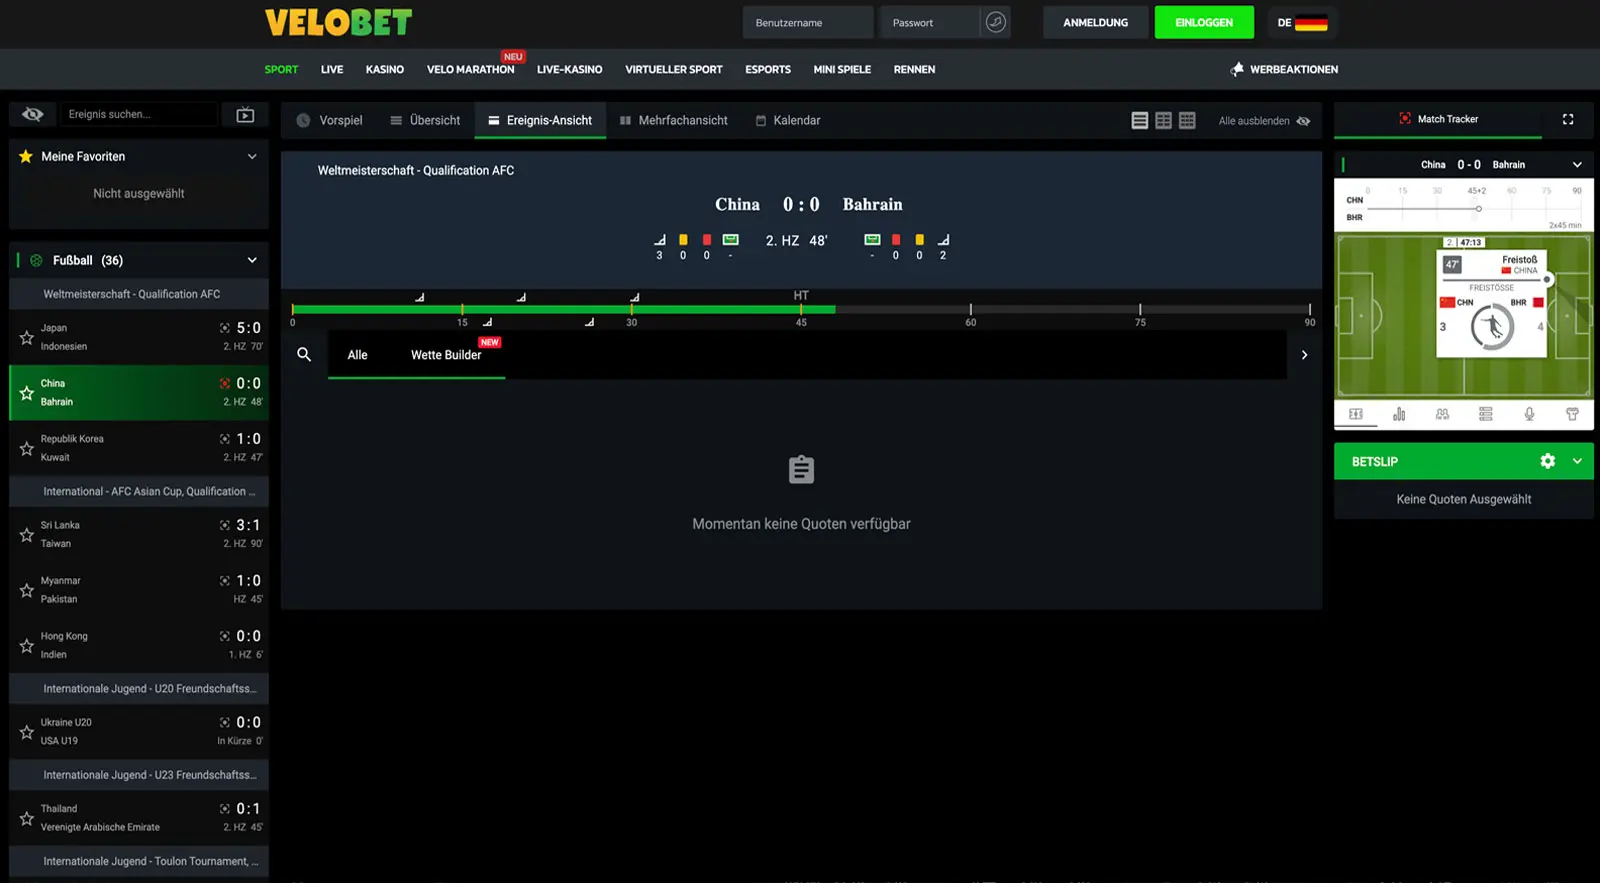Click the search magnifier beside the Alle tab
Screen dimensions: 1600x883
point(304,355)
